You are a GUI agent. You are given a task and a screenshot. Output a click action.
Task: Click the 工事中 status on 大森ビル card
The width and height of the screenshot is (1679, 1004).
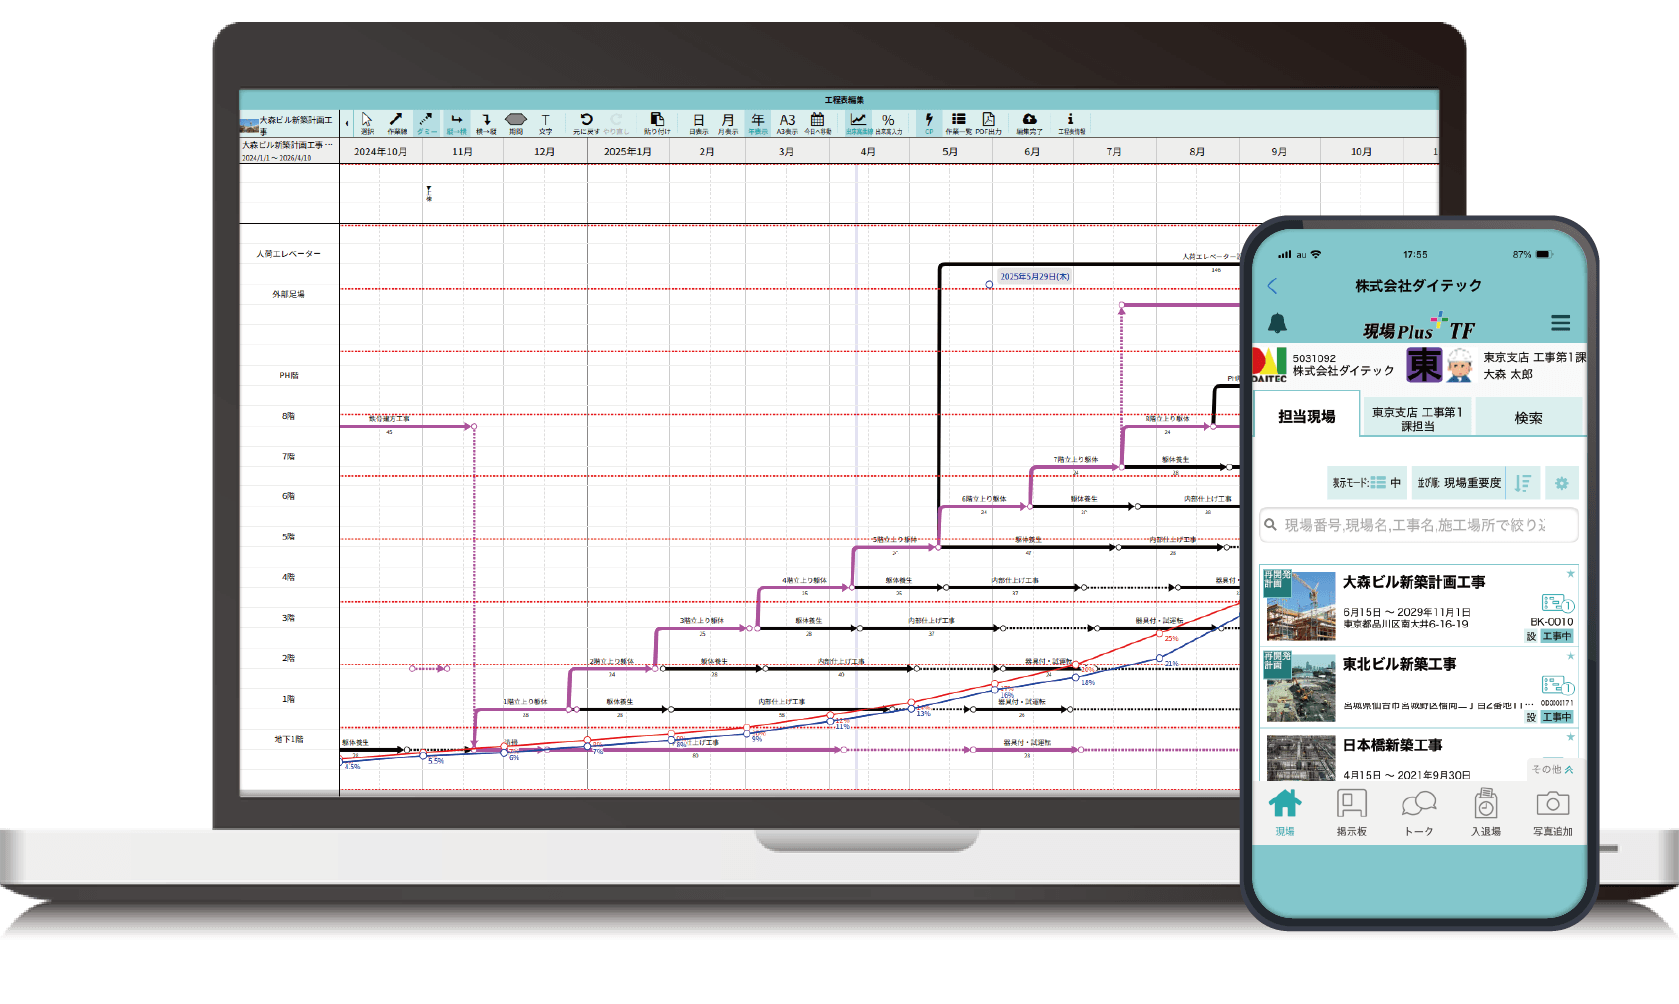[1557, 636]
